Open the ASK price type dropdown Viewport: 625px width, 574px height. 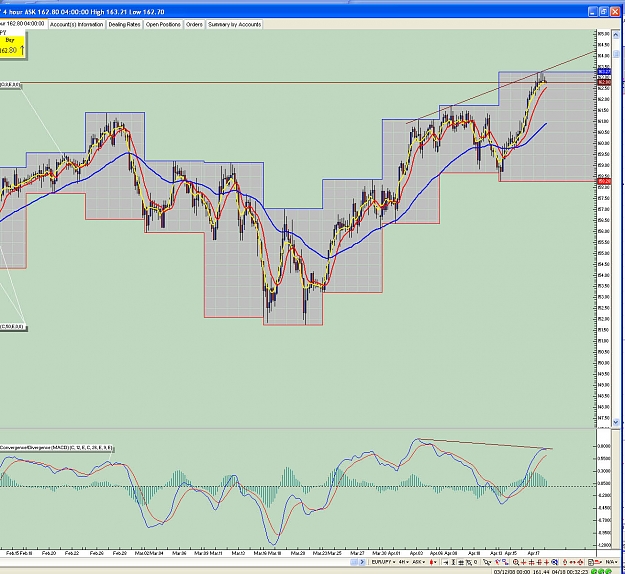[x=418, y=562]
